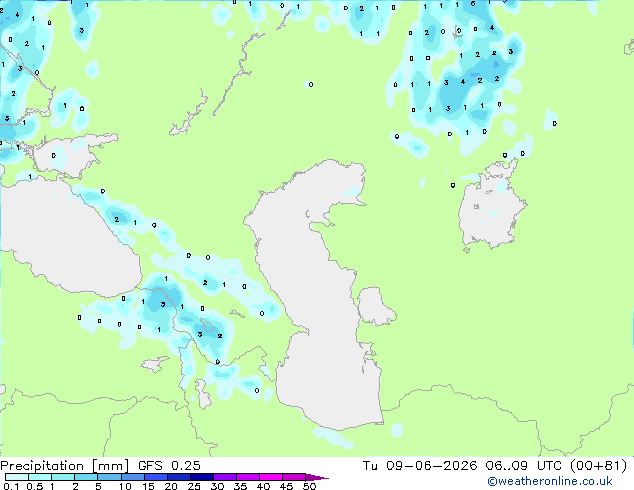Screen dimensions: 634x490
Task: Click the '10' legend scale label
Action: point(125,486)
